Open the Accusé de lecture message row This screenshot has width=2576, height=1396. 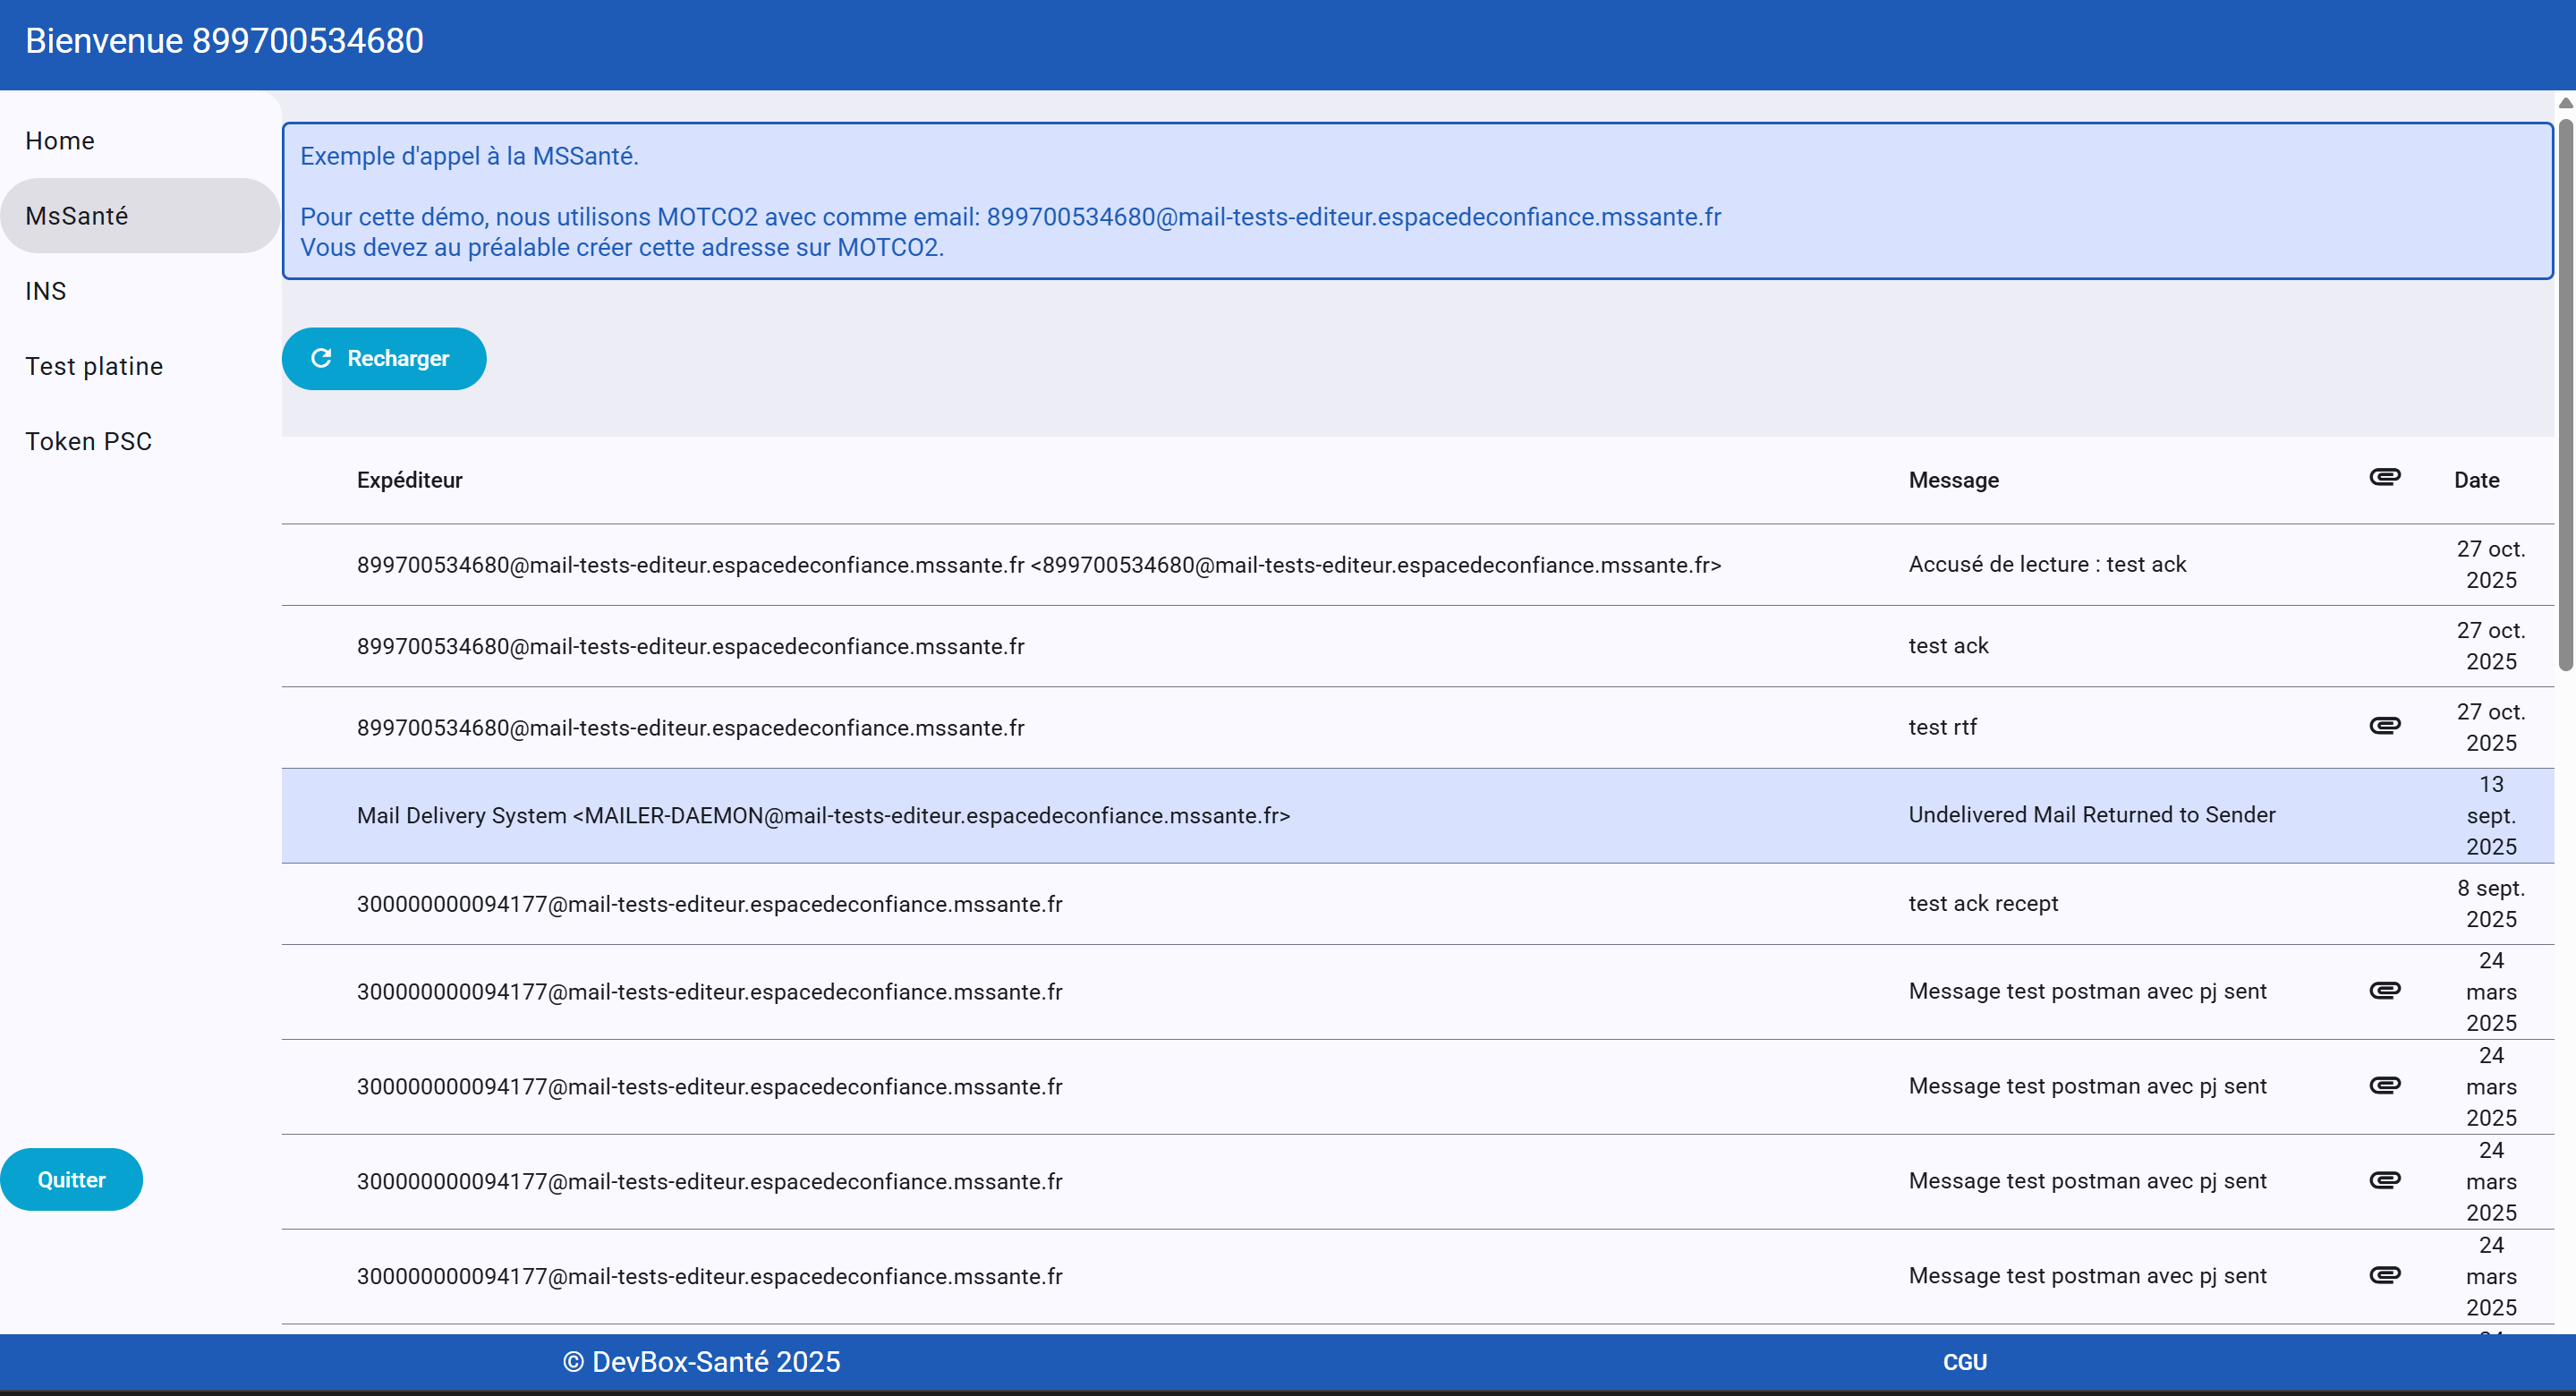2046,564
